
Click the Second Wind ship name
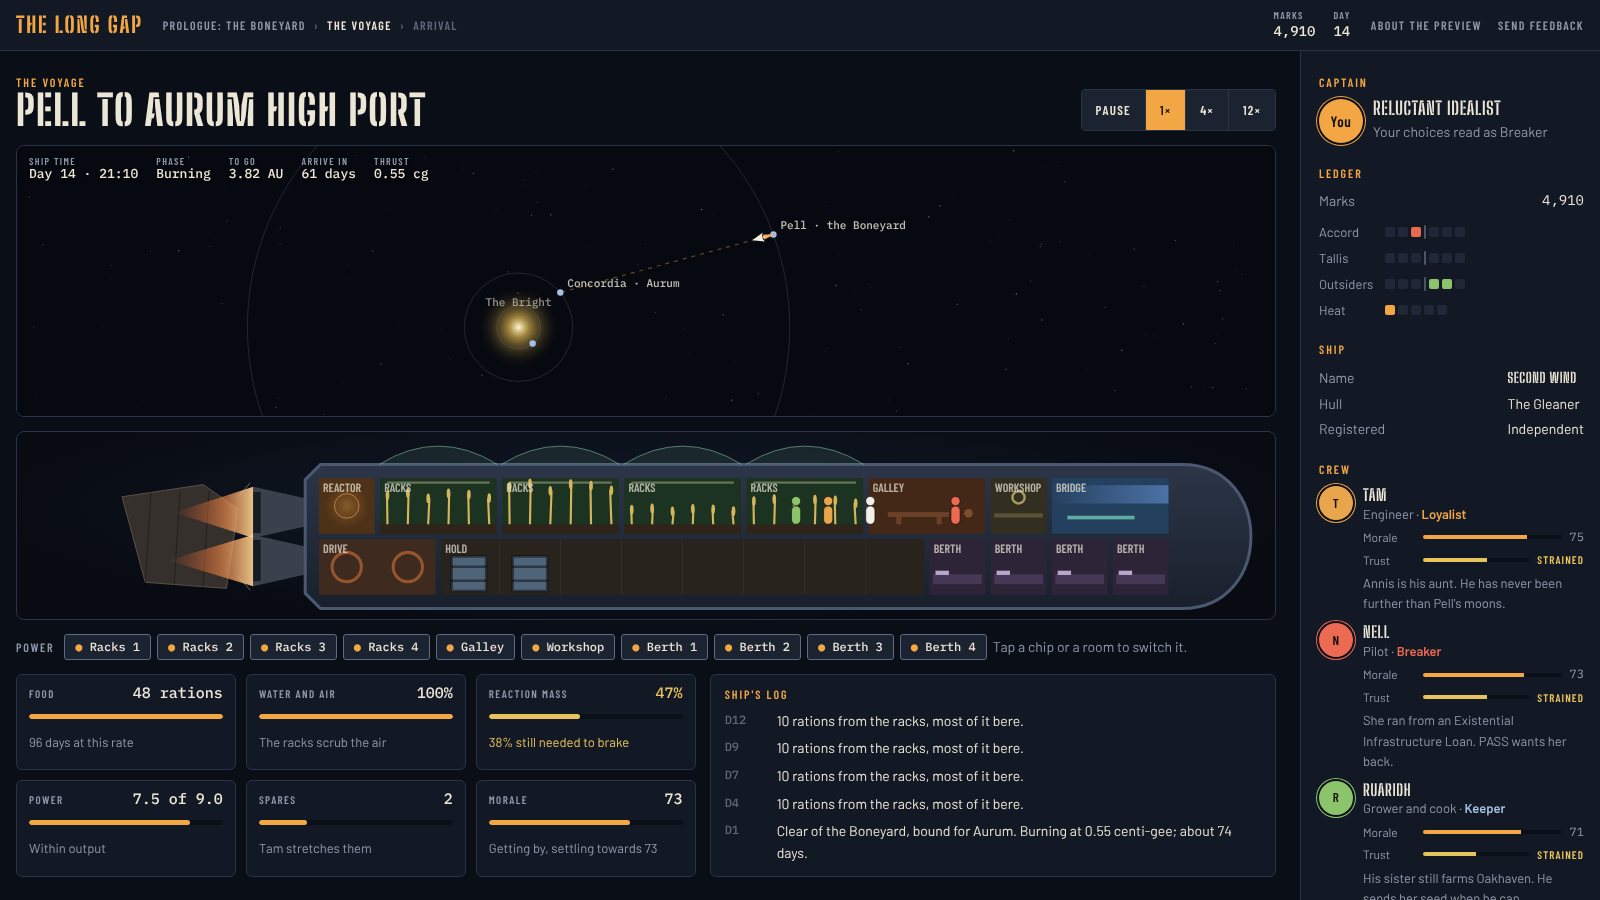click(x=1541, y=378)
